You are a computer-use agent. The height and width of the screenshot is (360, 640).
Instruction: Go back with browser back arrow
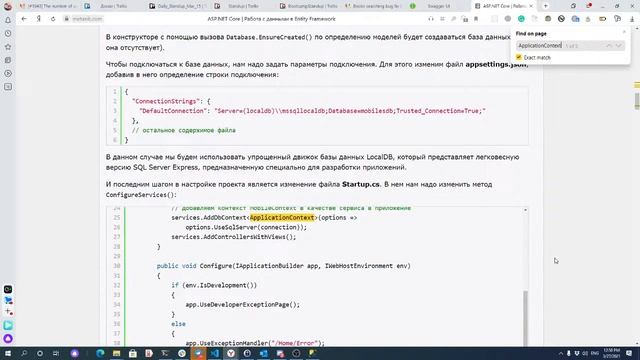(24, 19)
